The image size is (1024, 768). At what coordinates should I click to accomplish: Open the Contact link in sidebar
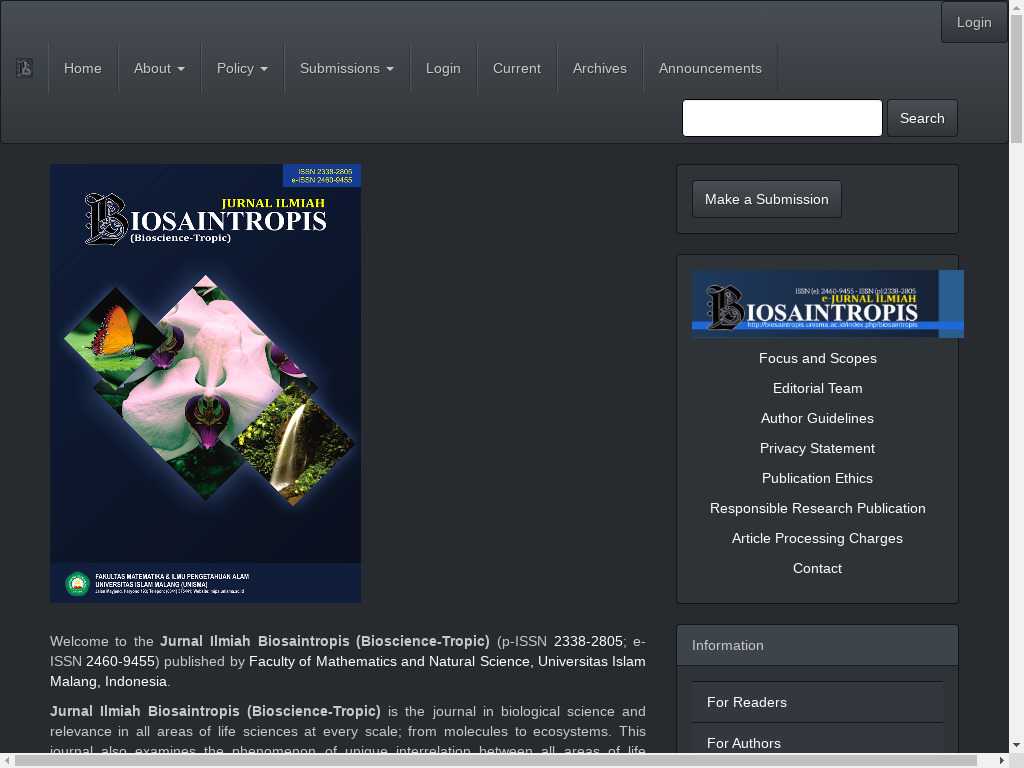(x=818, y=568)
